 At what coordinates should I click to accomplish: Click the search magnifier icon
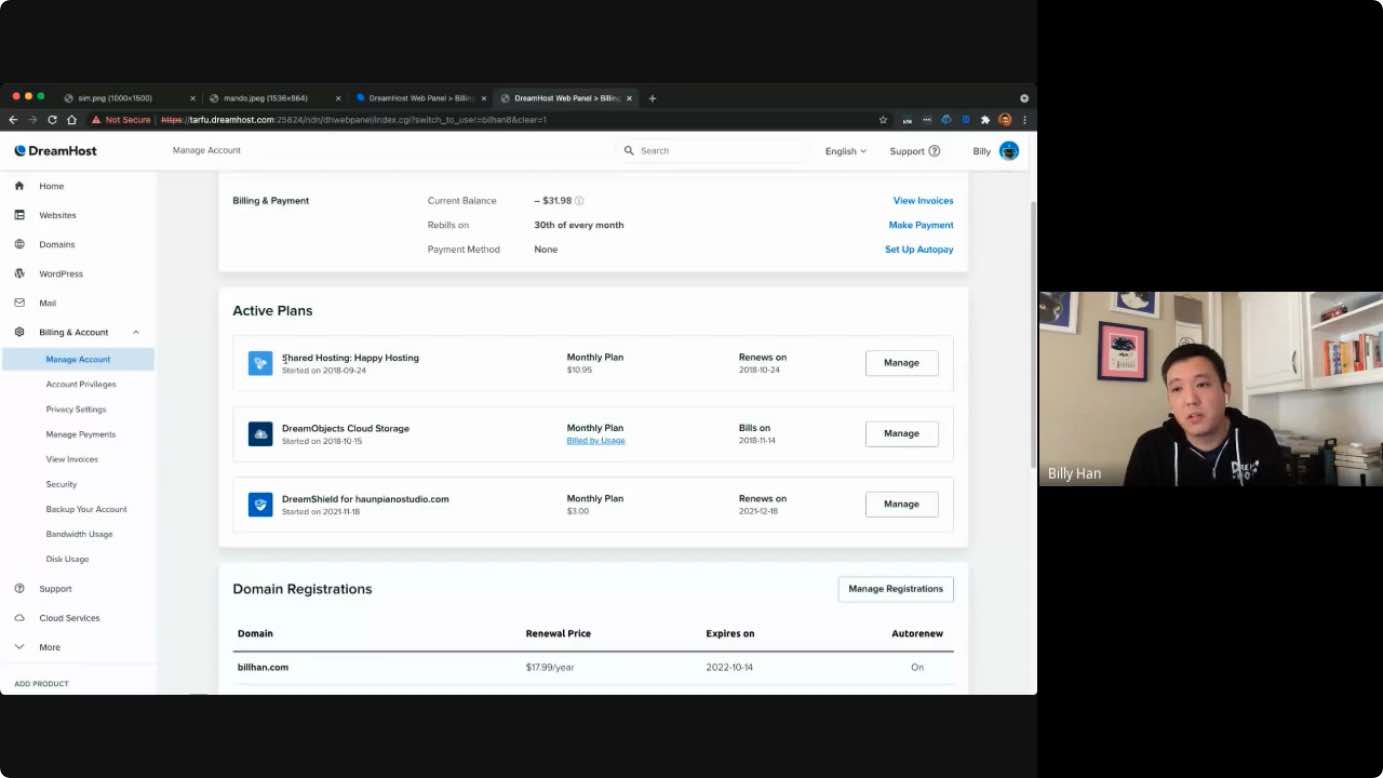point(629,151)
